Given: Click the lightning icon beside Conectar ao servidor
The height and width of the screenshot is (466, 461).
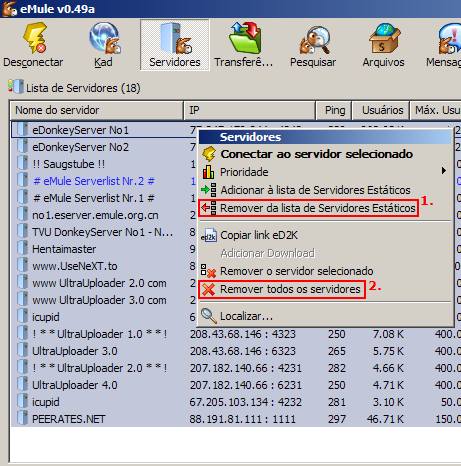Looking at the screenshot, I should pos(209,154).
